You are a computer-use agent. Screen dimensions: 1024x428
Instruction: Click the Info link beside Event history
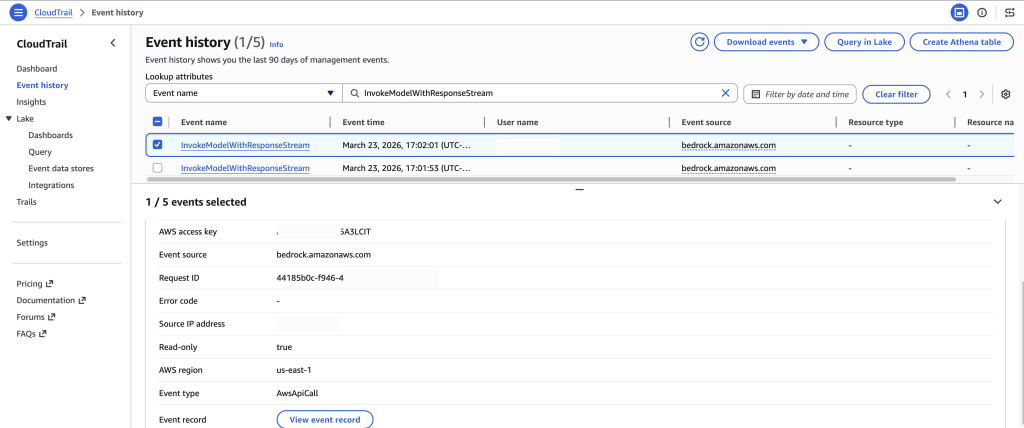(x=276, y=44)
